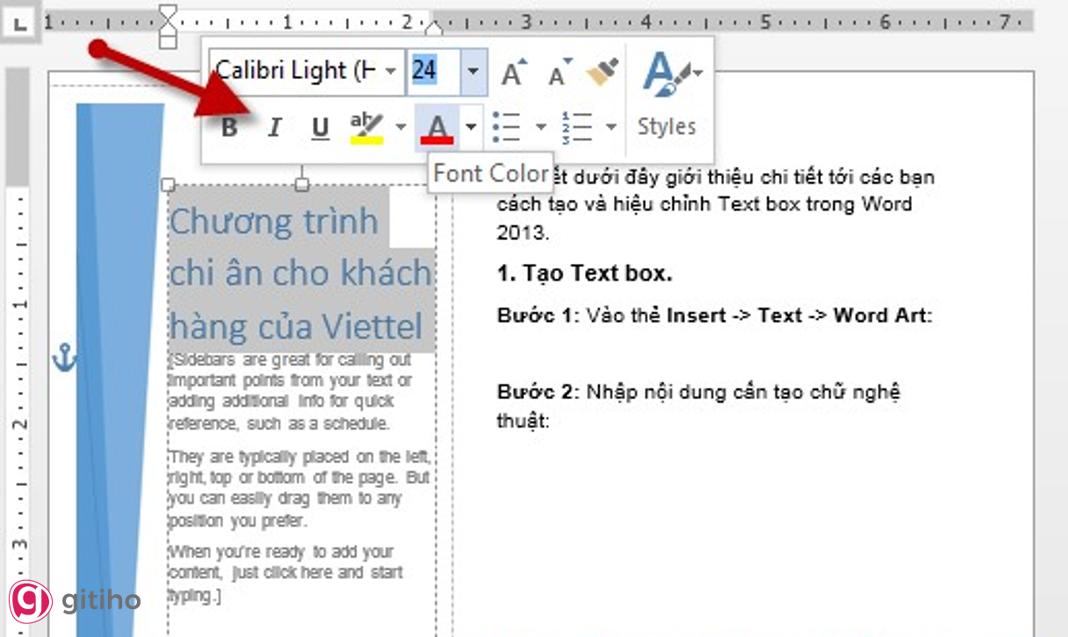
Task: Italicize the selected heading
Action: click(x=274, y=127)
